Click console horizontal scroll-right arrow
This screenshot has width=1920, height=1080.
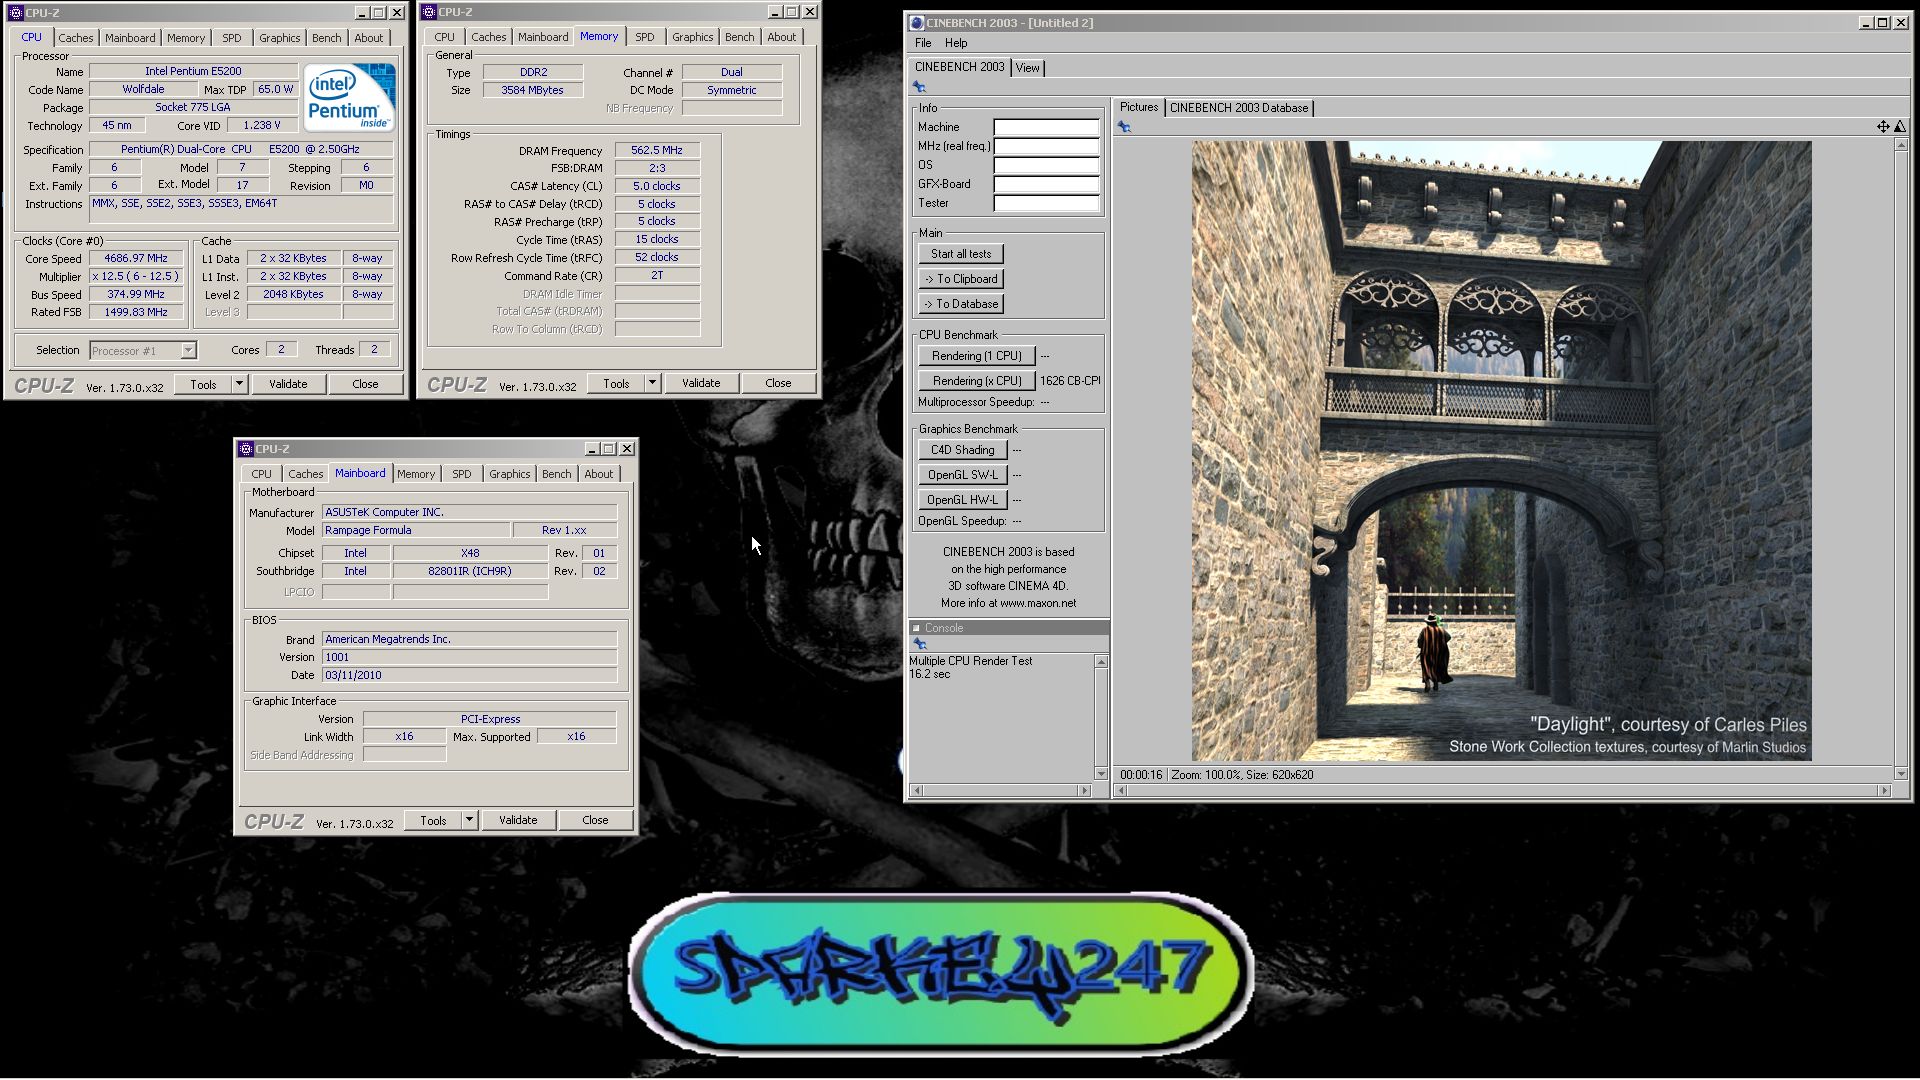tap(1085, 791)
